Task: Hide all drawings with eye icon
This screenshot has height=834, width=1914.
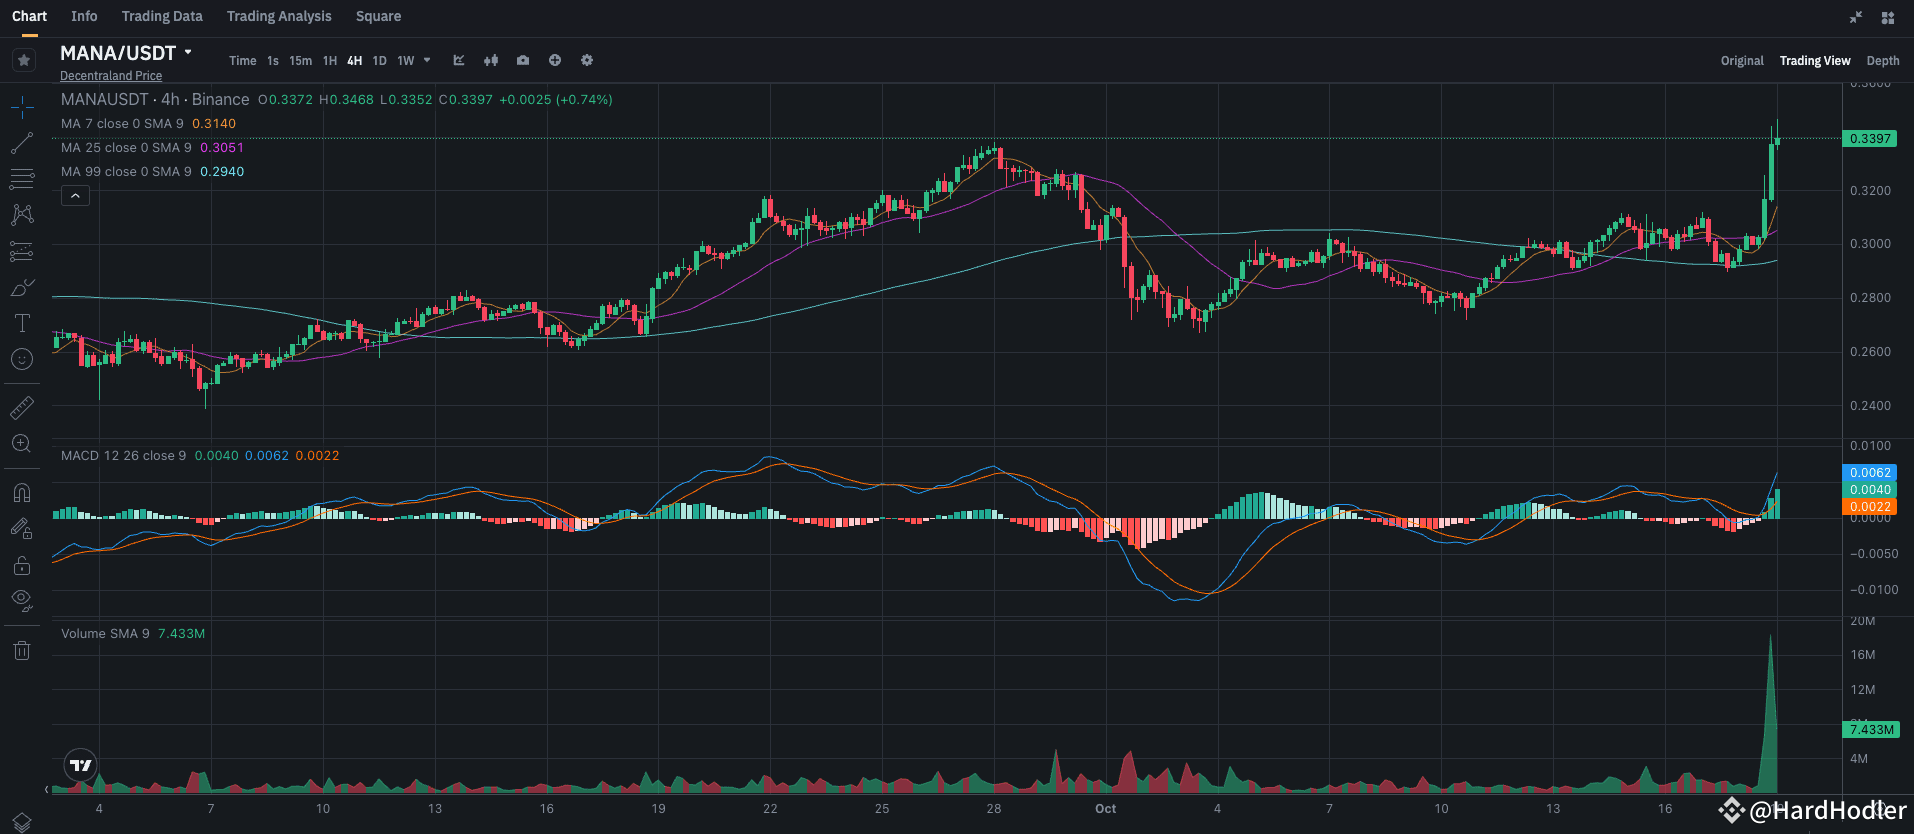Action: point(22,601)
